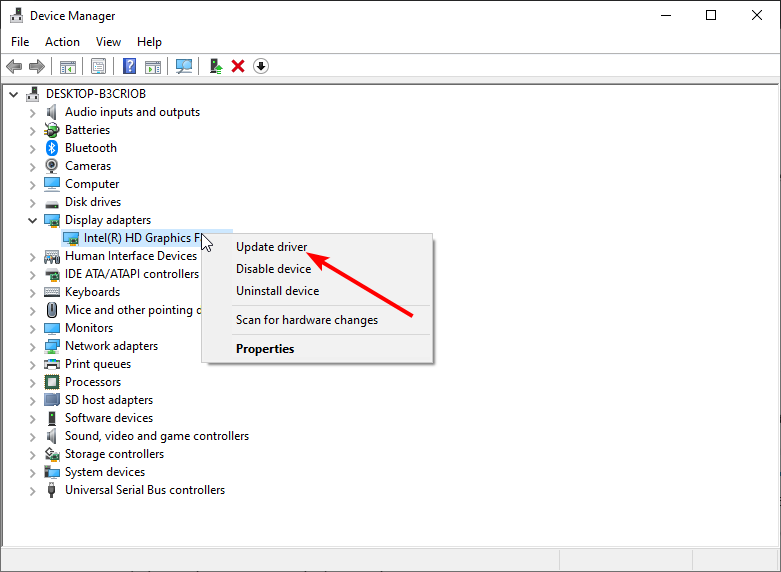Select the Cameras label text
The image size is (781, 572).
88,166
